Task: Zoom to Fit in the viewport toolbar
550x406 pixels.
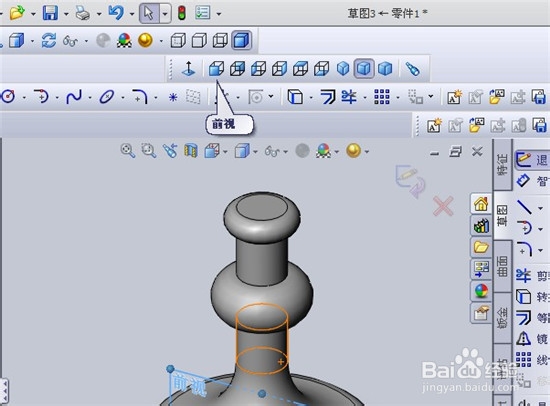Action: [128, 151]
